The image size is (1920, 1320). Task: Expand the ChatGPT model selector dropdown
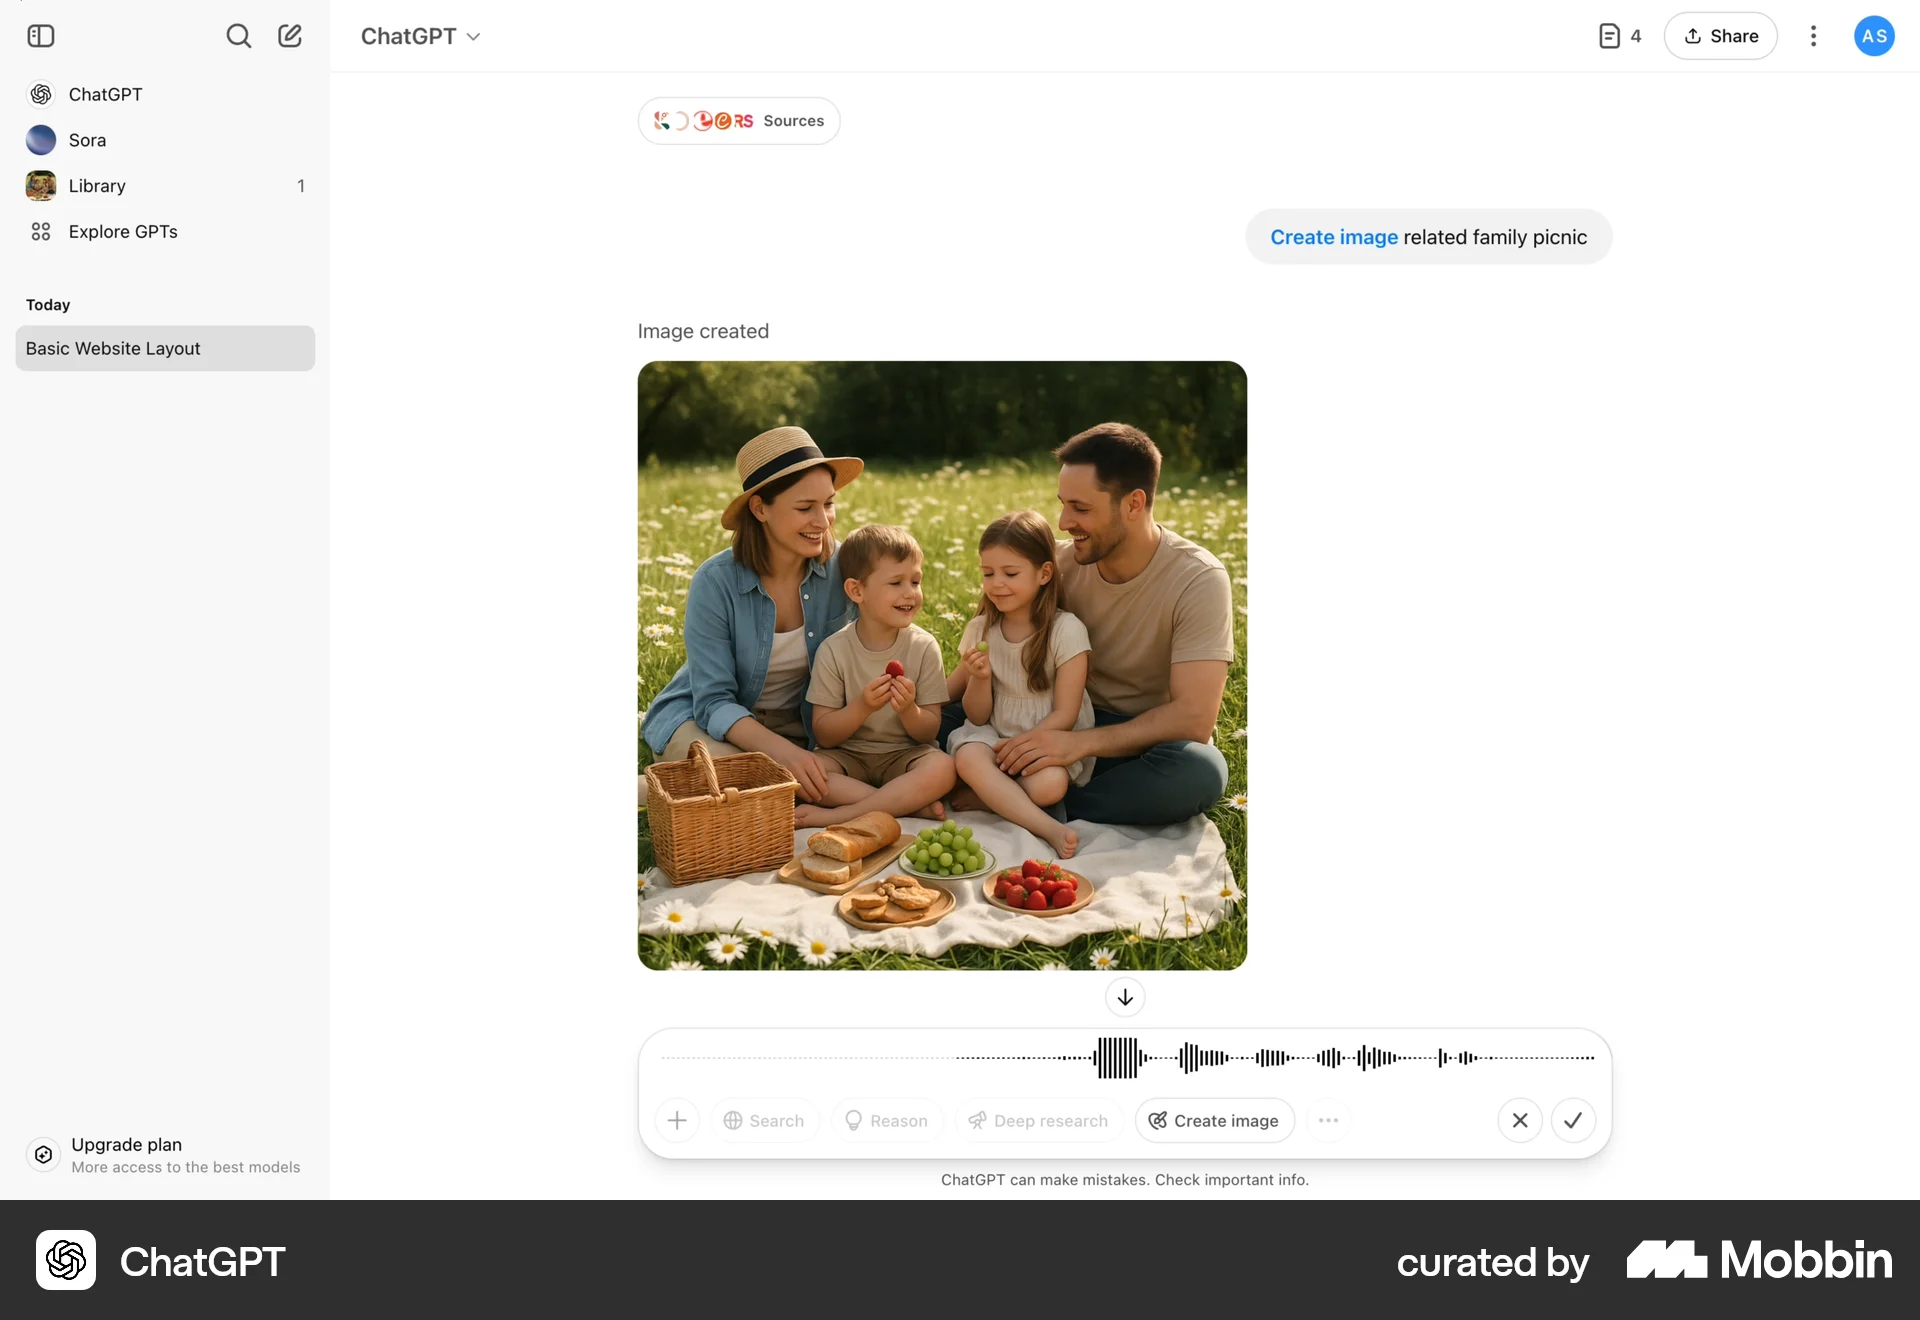[x=420, y=36]
